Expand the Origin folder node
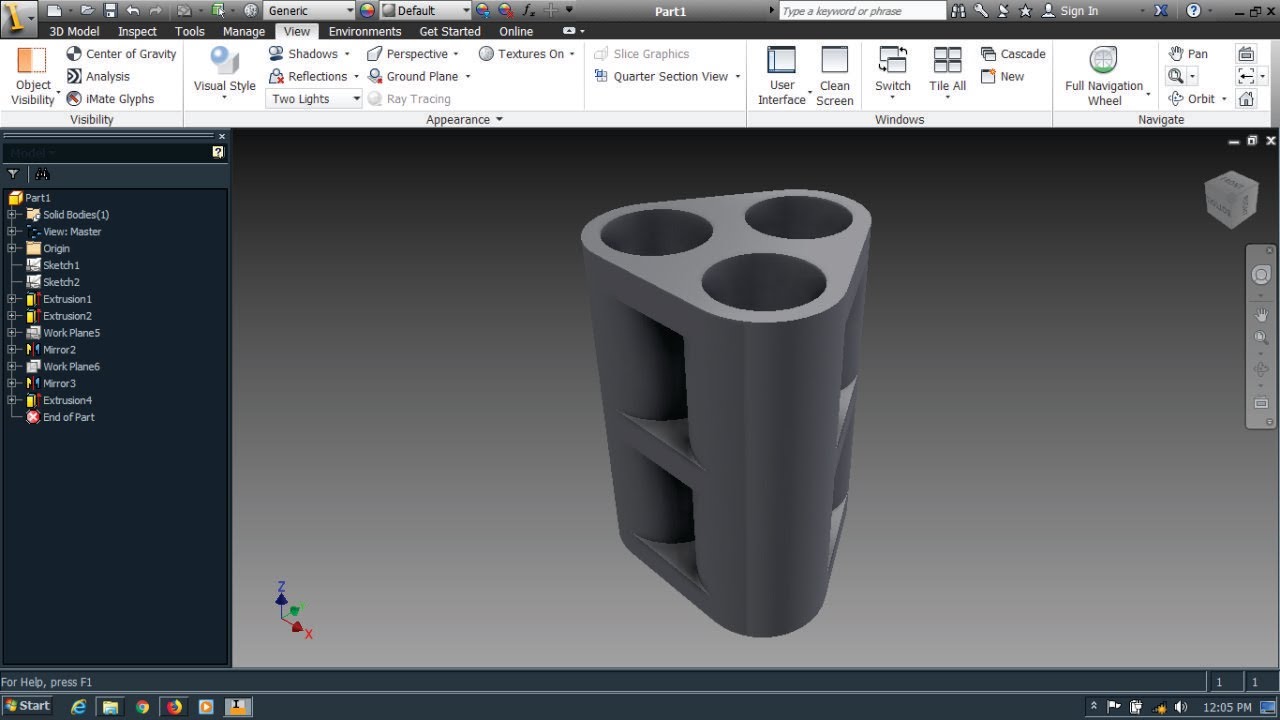This screenshot has width=1280, height=720. [11, 248]
